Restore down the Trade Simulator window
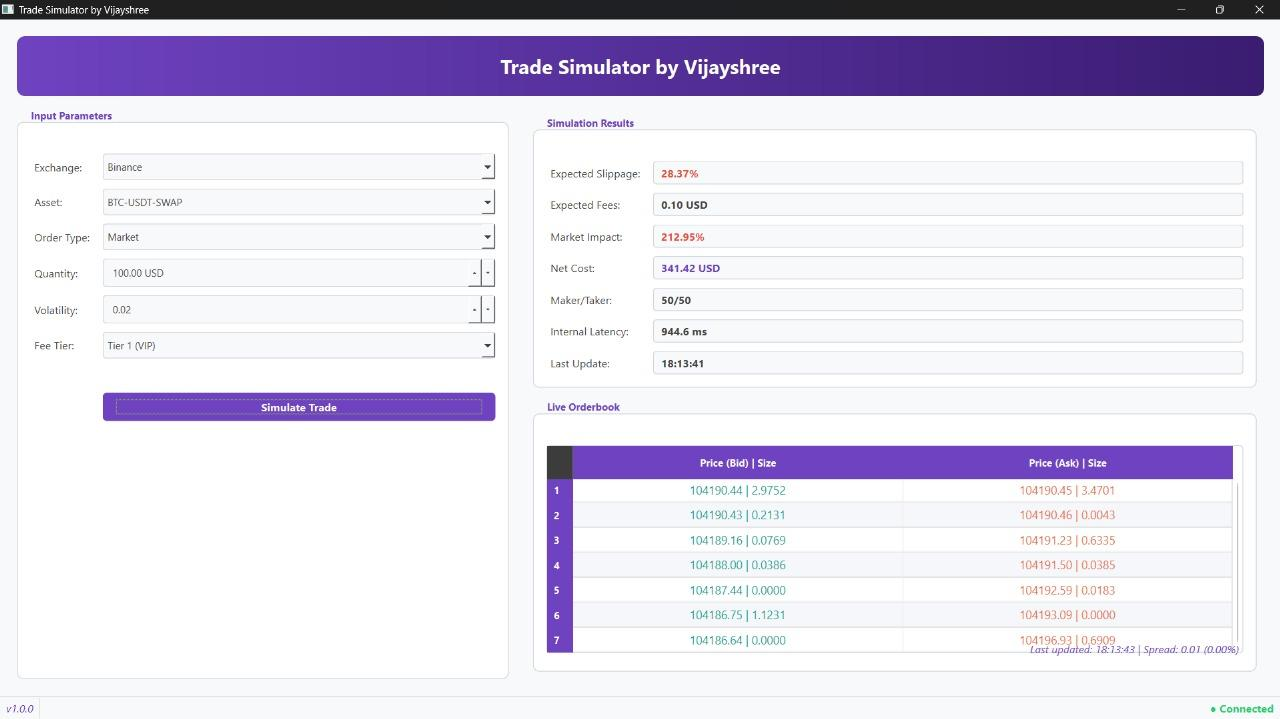Image resolution: width=1280 pixels, height=719 pixels. (1219, 9)
